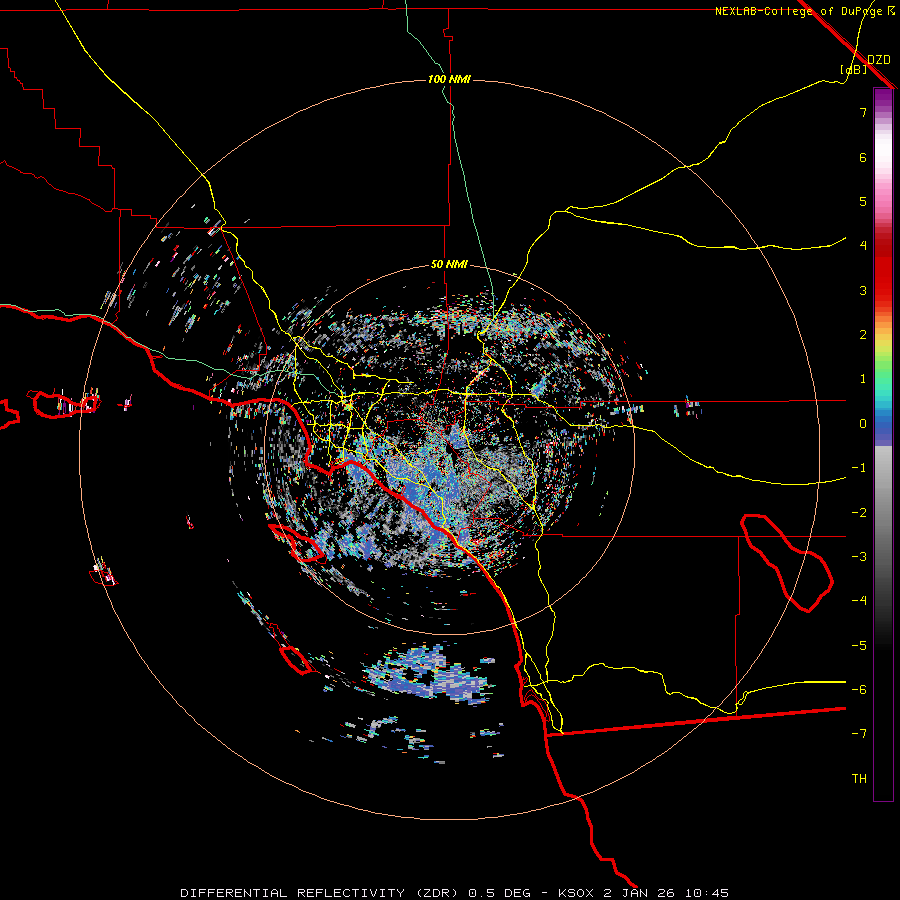Click the 4 dB colorbar label
The image size is (900, 900).
863,246
